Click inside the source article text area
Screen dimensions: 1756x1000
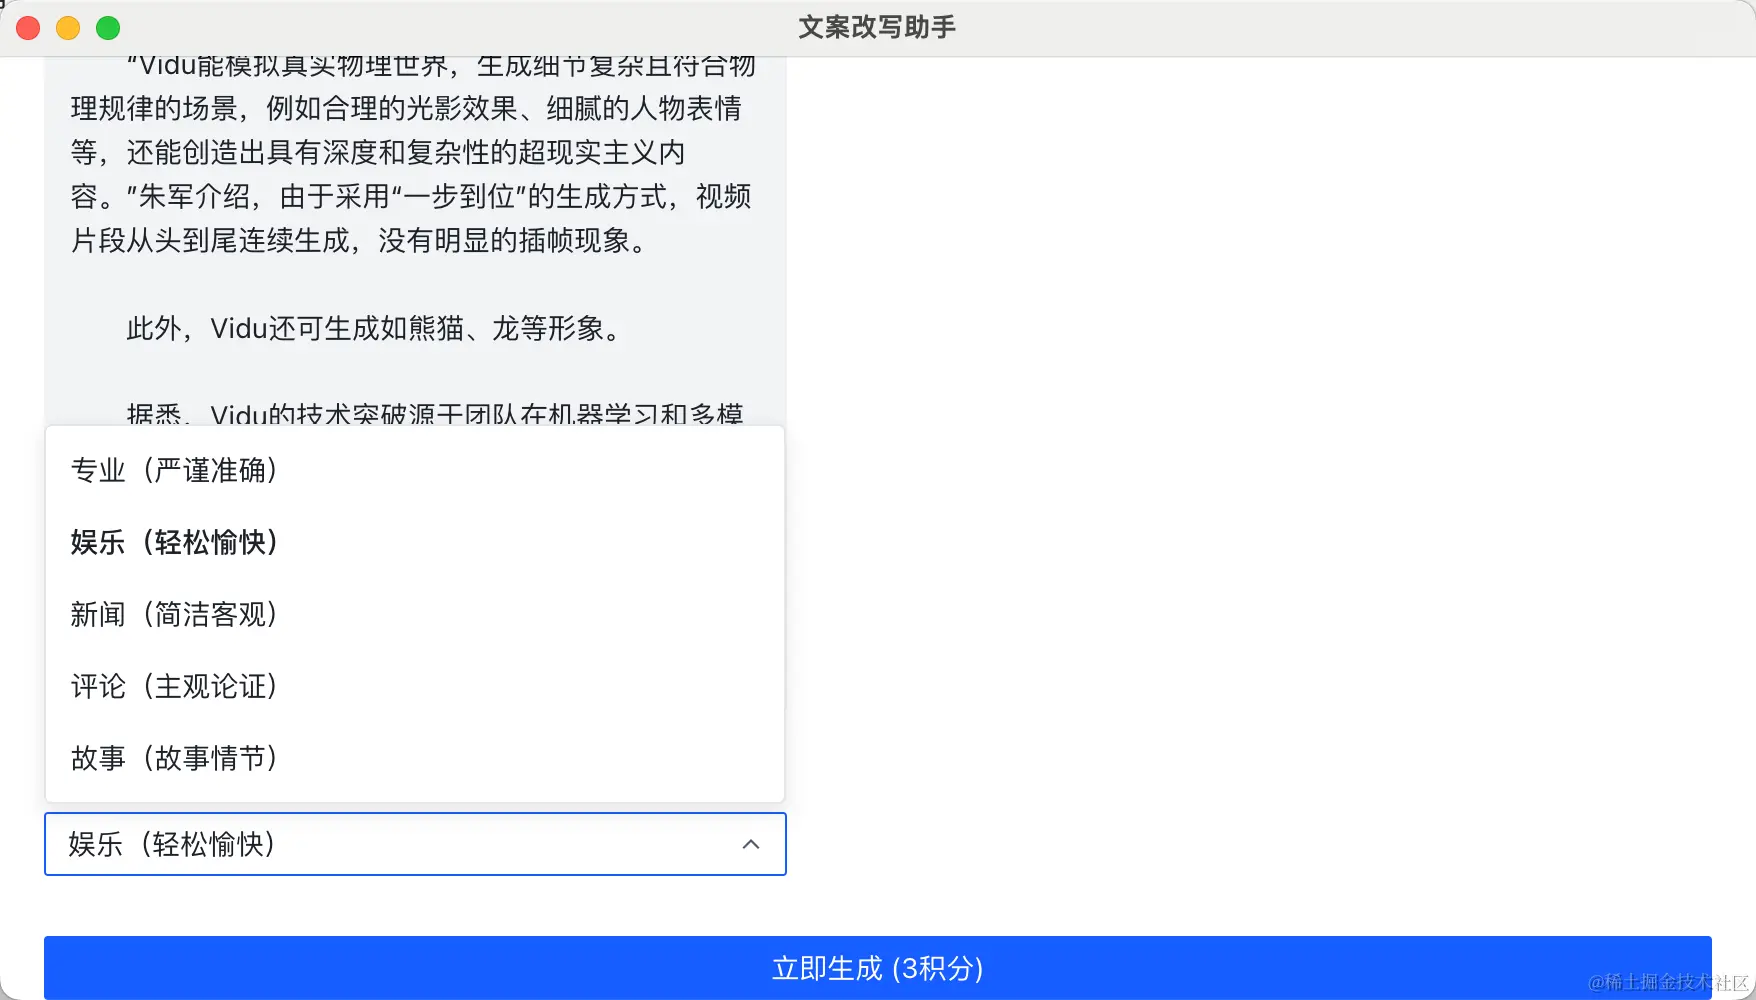[x=415, y=240]
